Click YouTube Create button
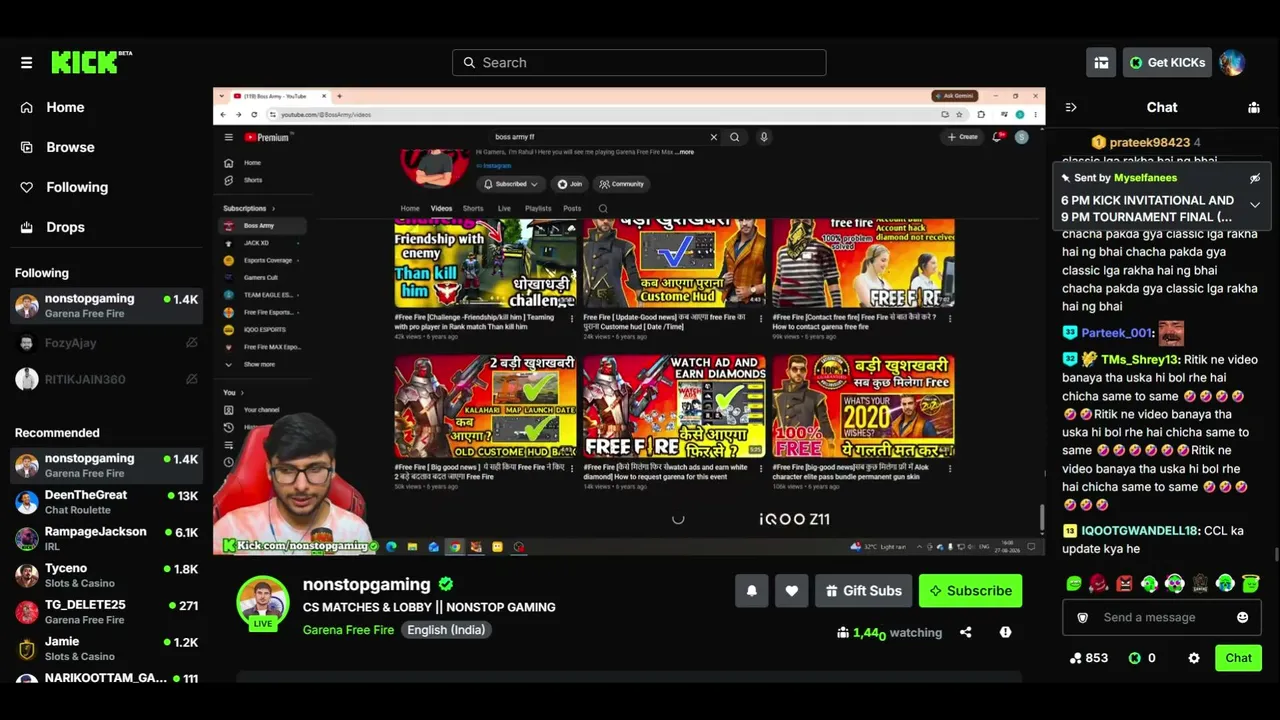Screen dimensions: 1280x720 click(x=964, y=137)
